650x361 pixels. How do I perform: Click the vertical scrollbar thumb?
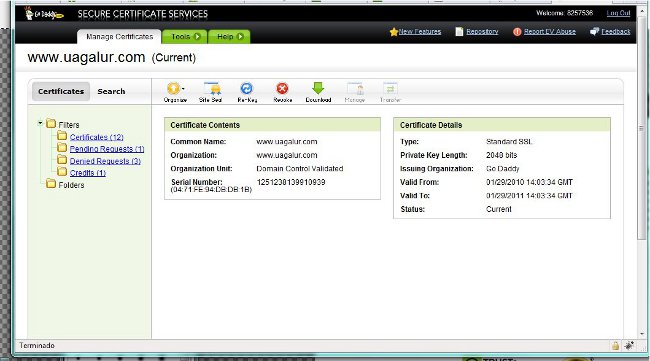pos(641,128)
